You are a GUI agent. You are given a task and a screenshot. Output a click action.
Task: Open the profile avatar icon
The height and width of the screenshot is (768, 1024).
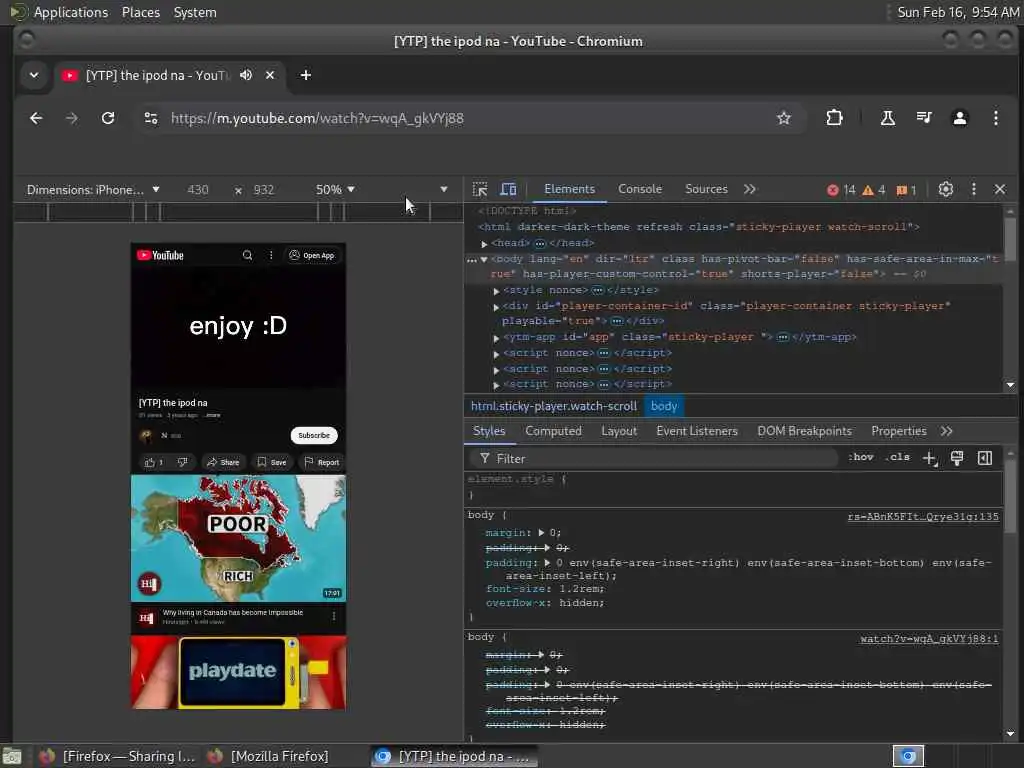959,118
